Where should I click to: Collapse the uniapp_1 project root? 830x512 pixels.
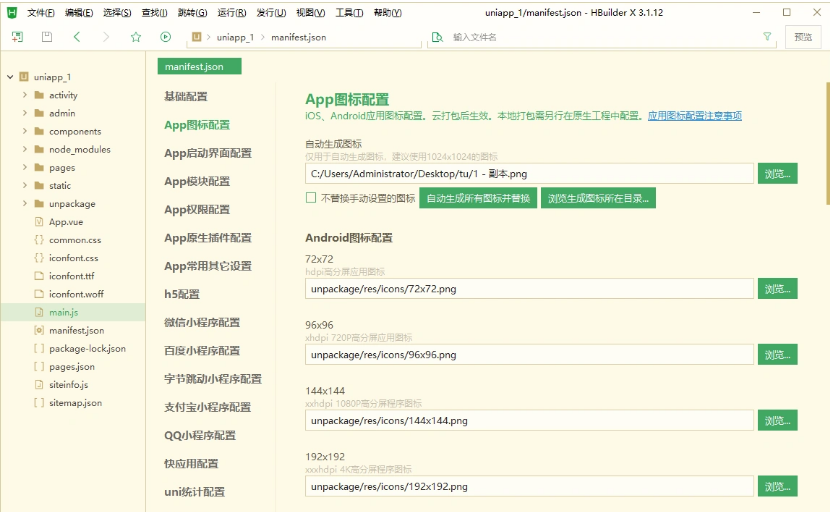coord(9,77)
